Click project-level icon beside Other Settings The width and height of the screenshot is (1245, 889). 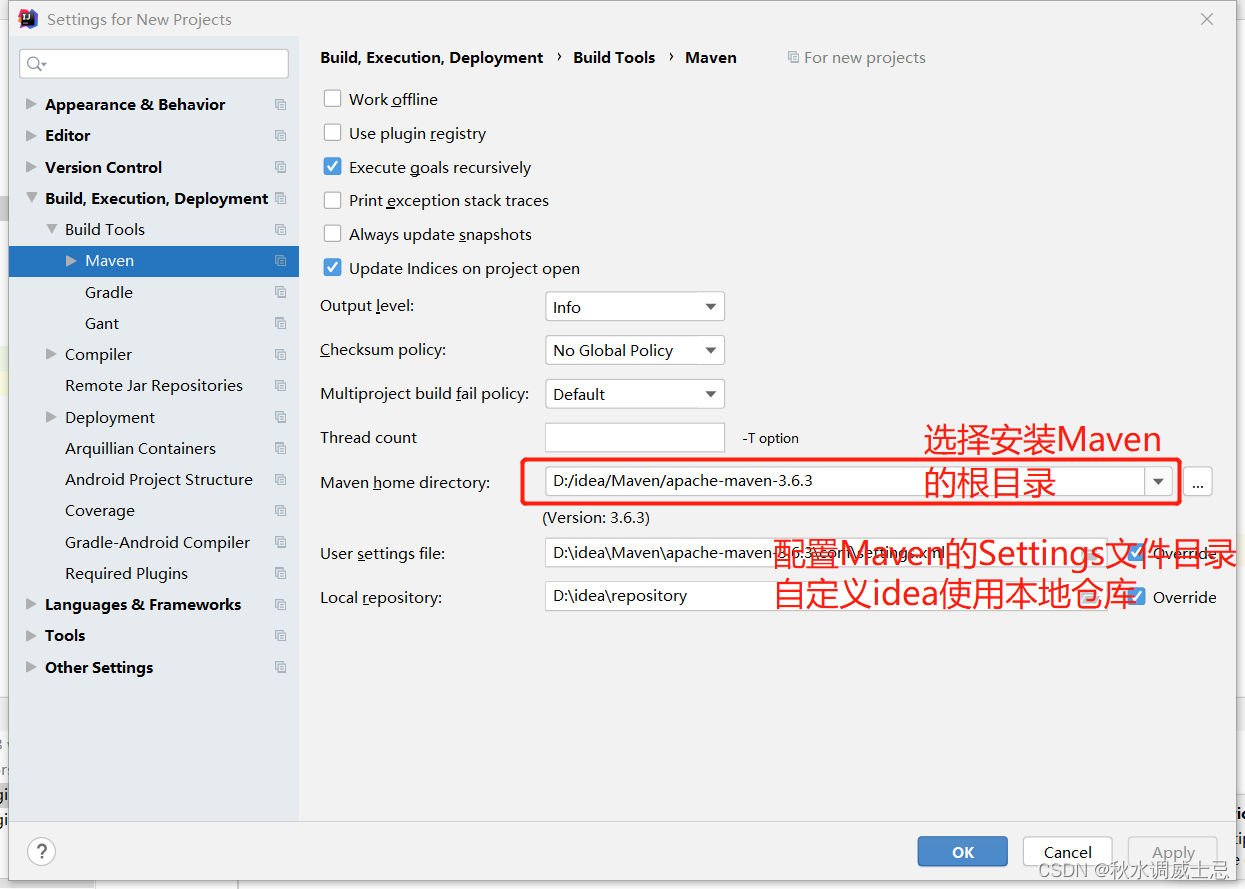(x=280, y=667)
